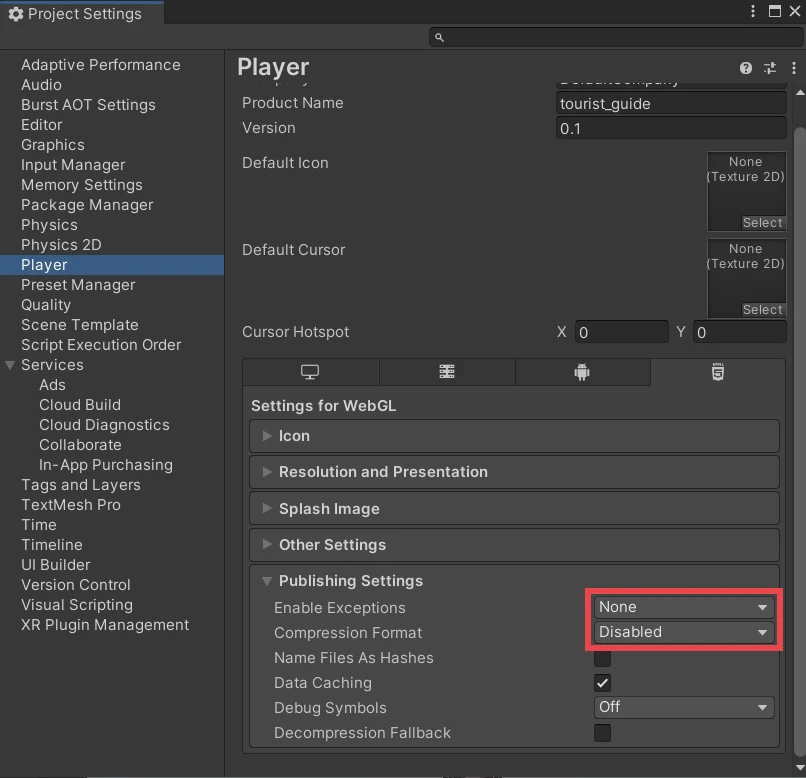This screenshot has height=778, width=806.
Task: Switch to the dedicated server platform tab
Action: (447, 372)
